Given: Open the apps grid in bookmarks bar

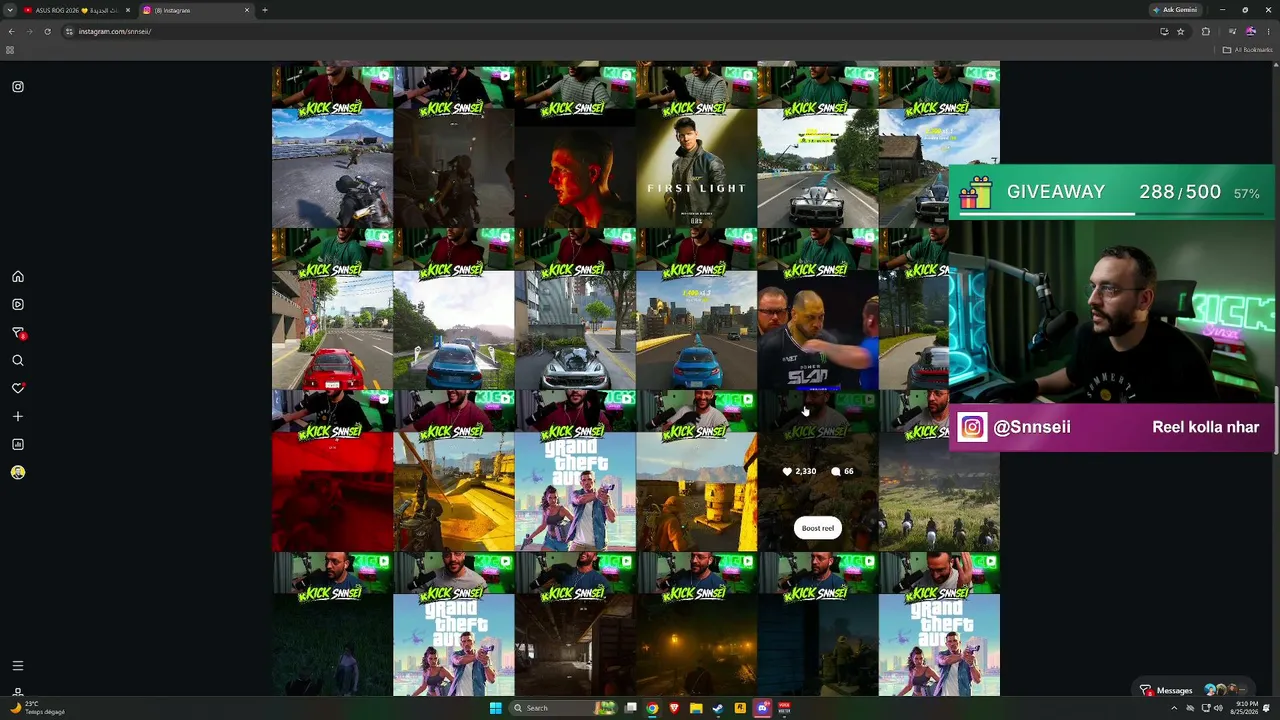Looking at the screenshot, I should click(x=10, y=50).
